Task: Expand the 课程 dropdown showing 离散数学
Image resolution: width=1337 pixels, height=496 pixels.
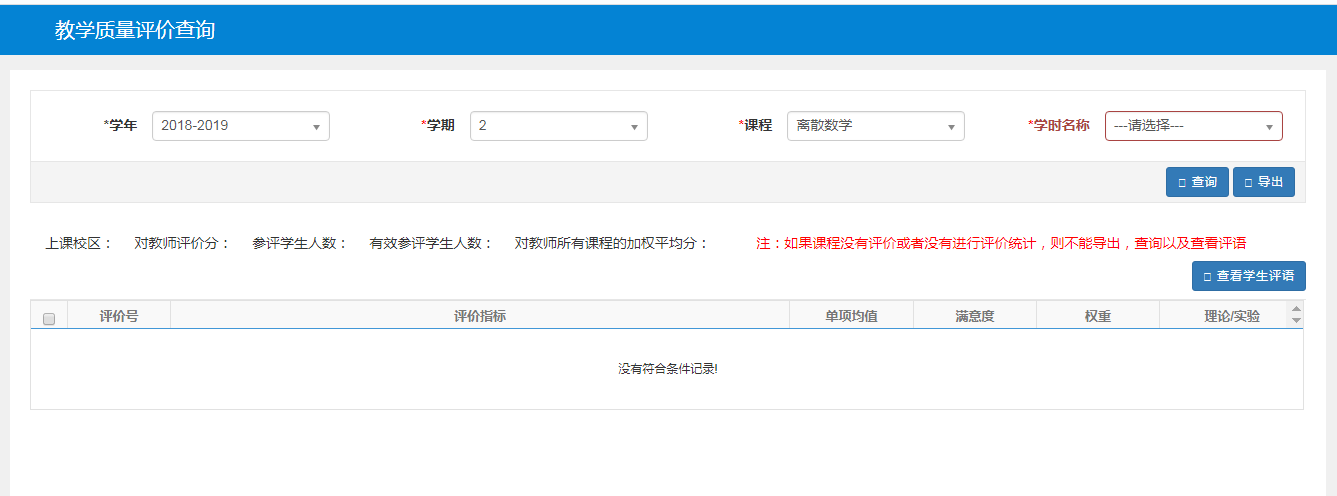Action: click(x=875, y=126)
